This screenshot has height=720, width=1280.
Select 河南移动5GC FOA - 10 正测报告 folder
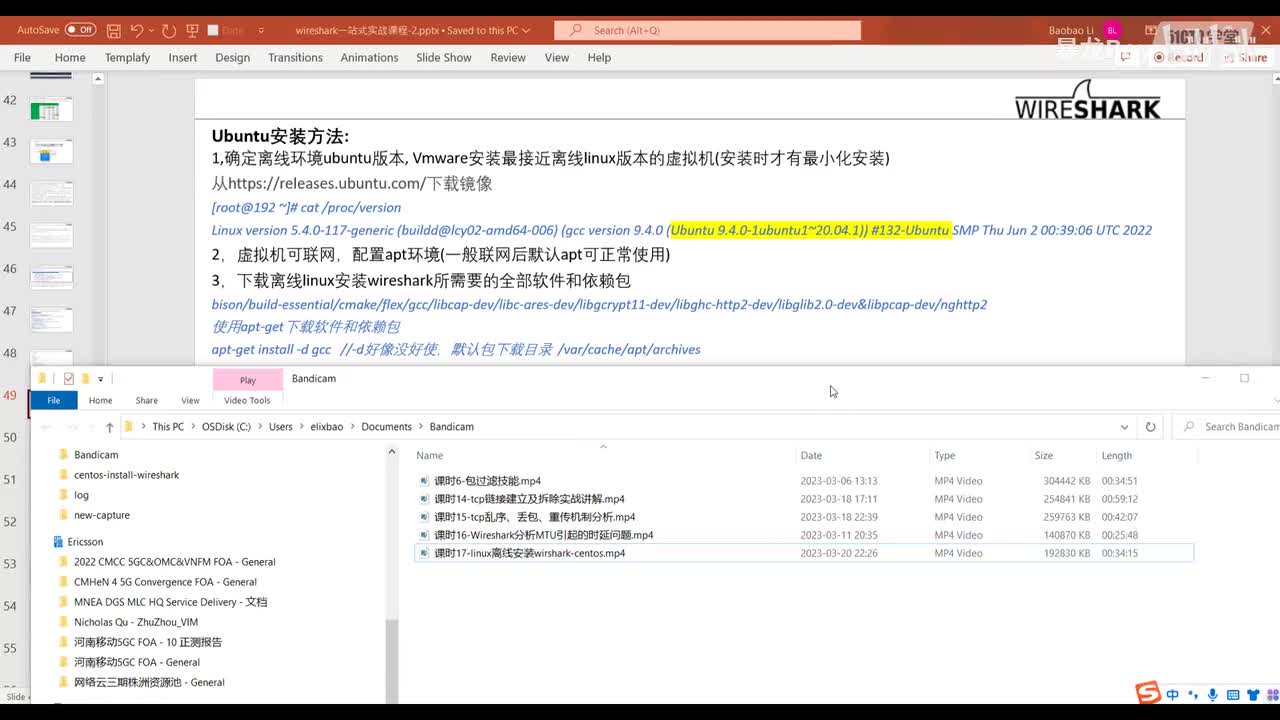pyautogui.click(x=148, y=642)
